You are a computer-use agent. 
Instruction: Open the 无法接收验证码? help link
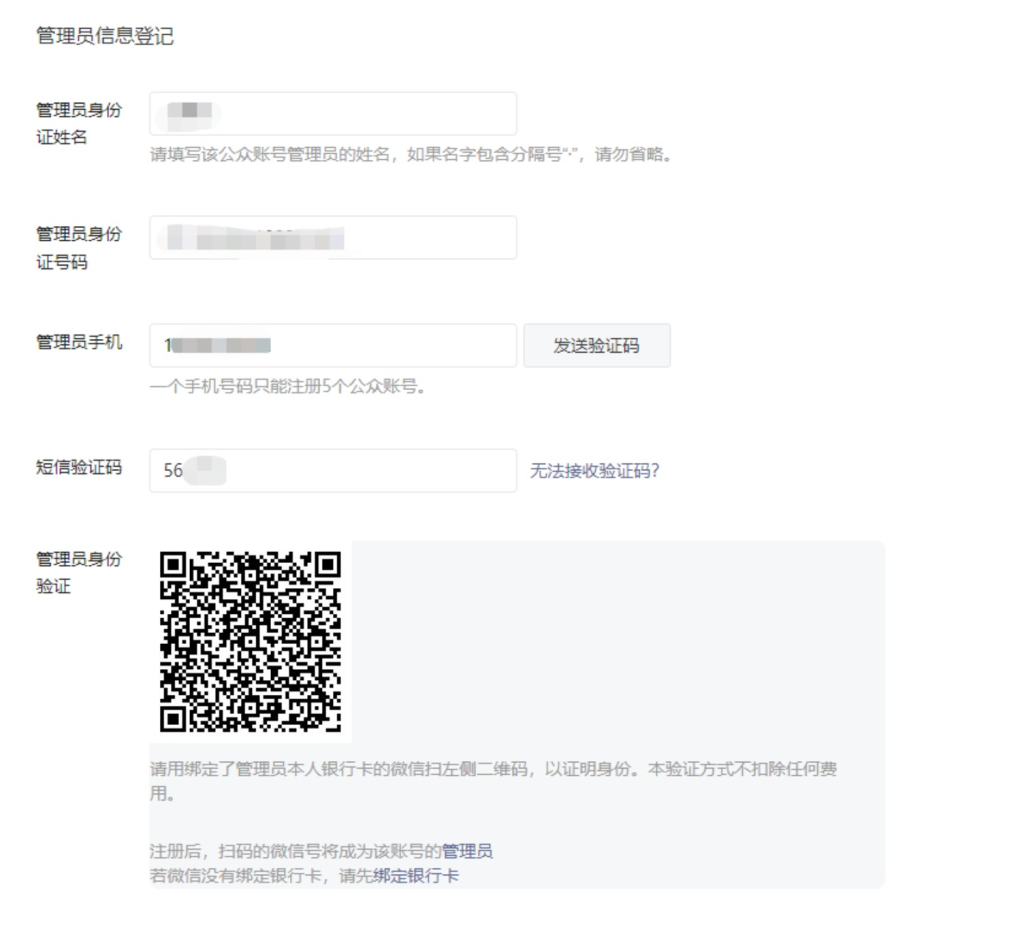pos(594,471)
